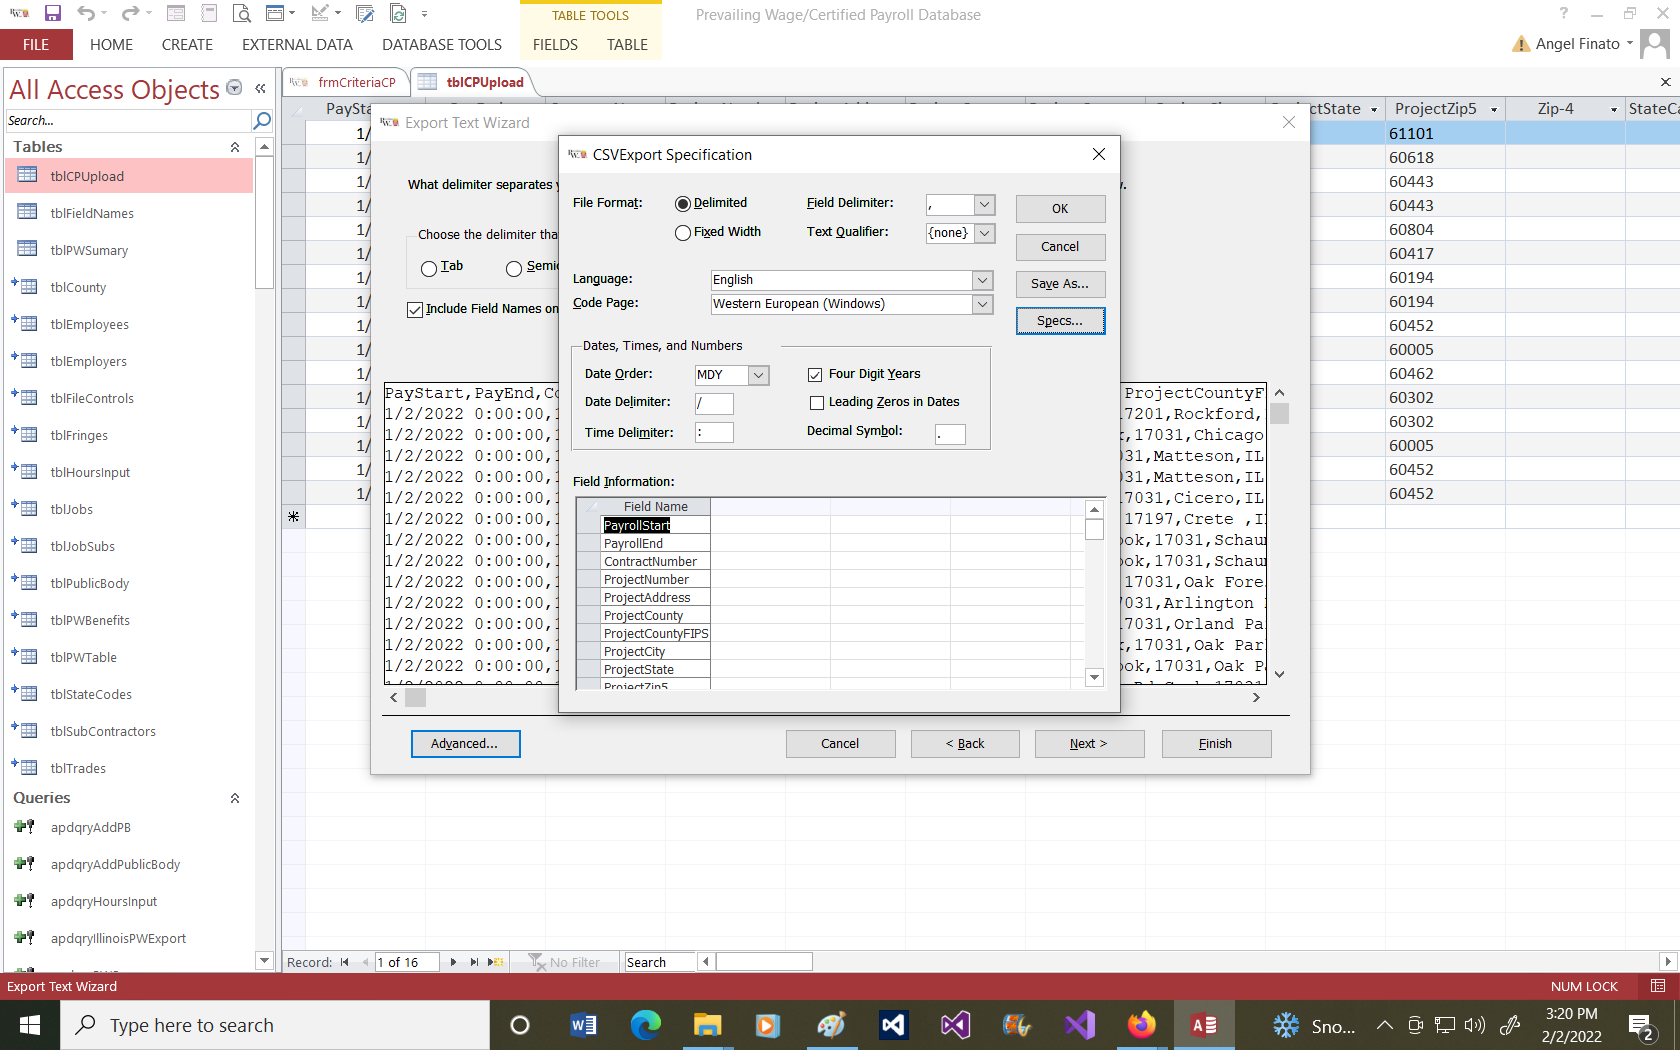Open the DATABASE TOOLS ribbon tab

[x=441, y=45]
